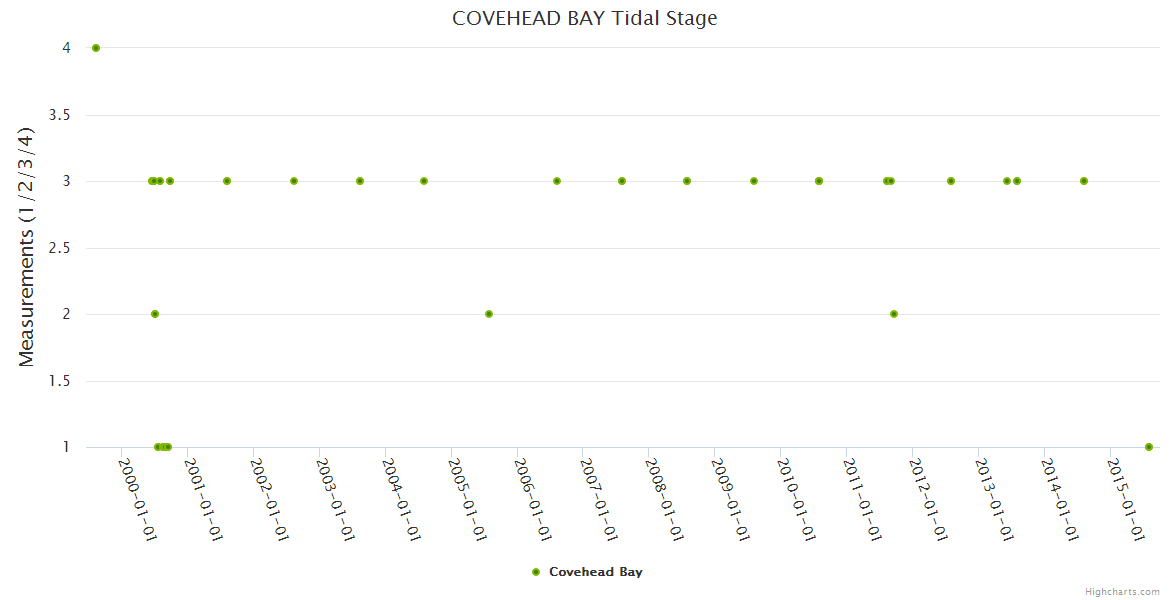This screenshot has width=1170, height=600.
Task: Select the 2008 data point at value 3
Action: [687, 181]
